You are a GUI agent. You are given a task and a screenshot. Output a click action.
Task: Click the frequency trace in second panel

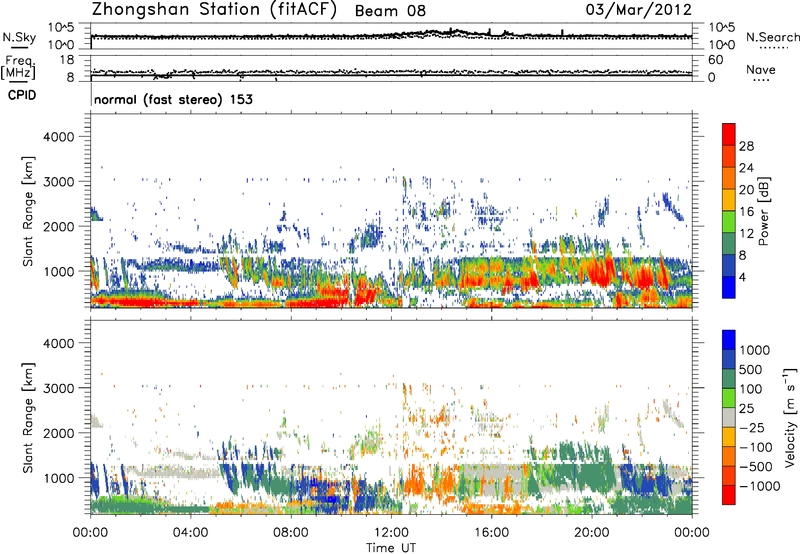pos(391,74)
